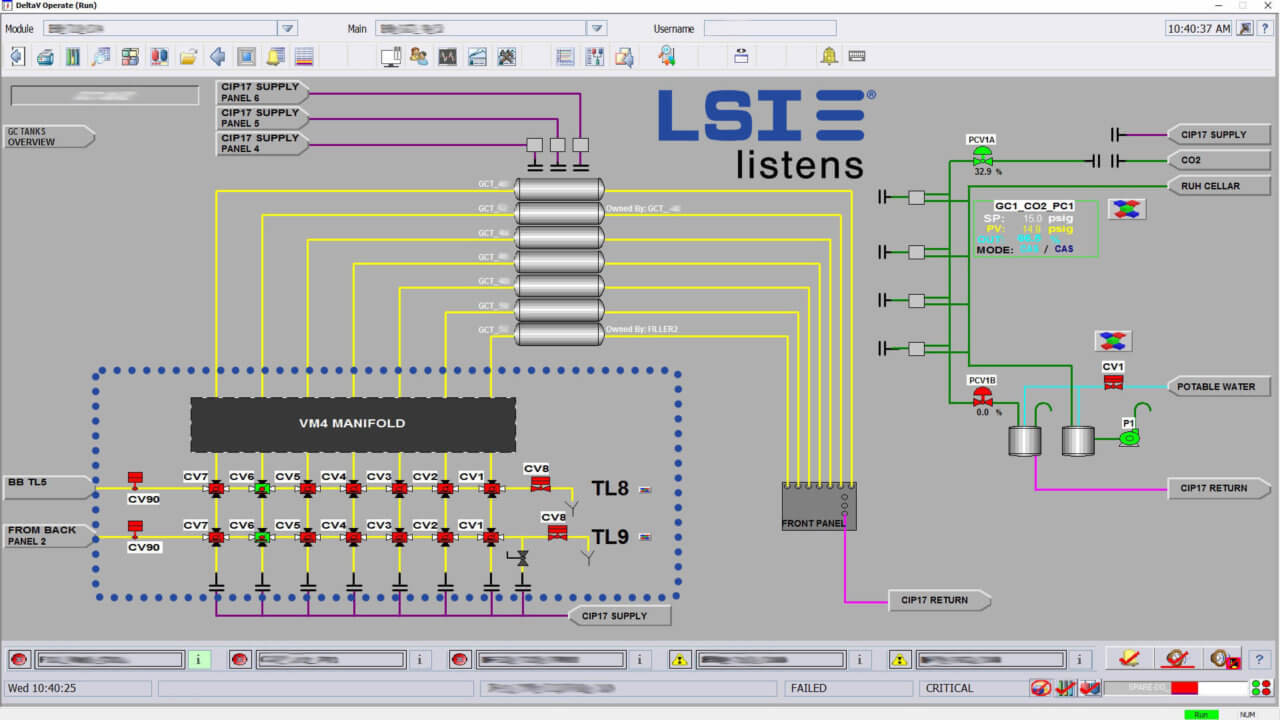Expand the Main dropdown arrow
1280x720 pixels.
click(x=597, y=28)
